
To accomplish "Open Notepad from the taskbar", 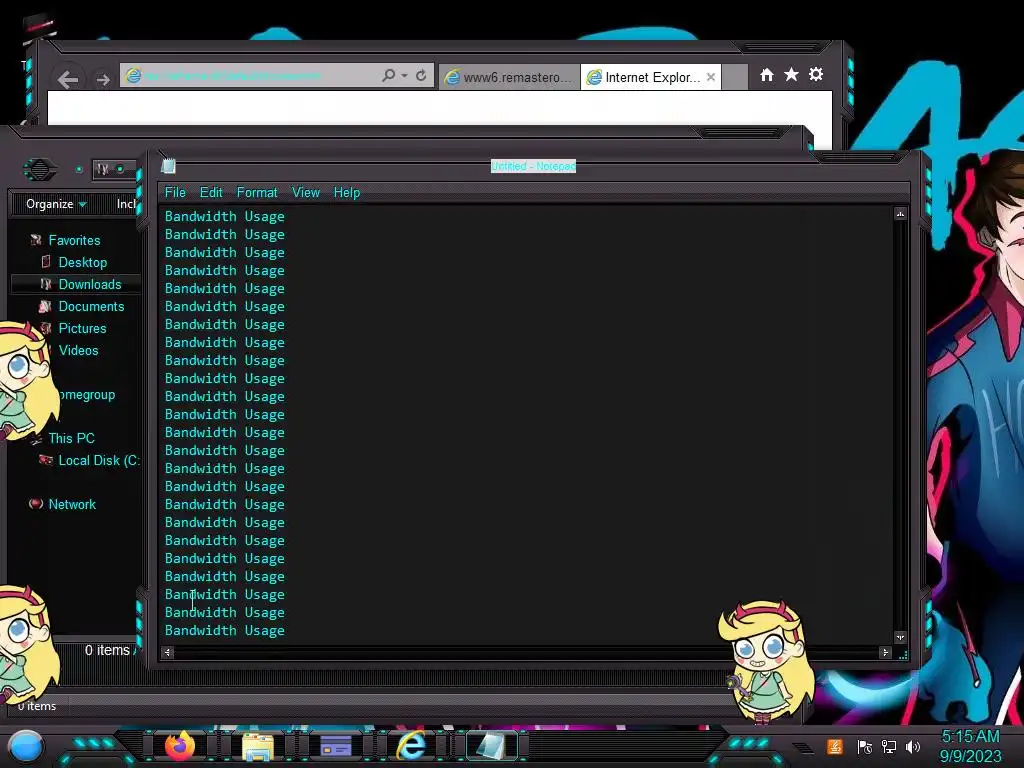I will click(x=490, y=746).
